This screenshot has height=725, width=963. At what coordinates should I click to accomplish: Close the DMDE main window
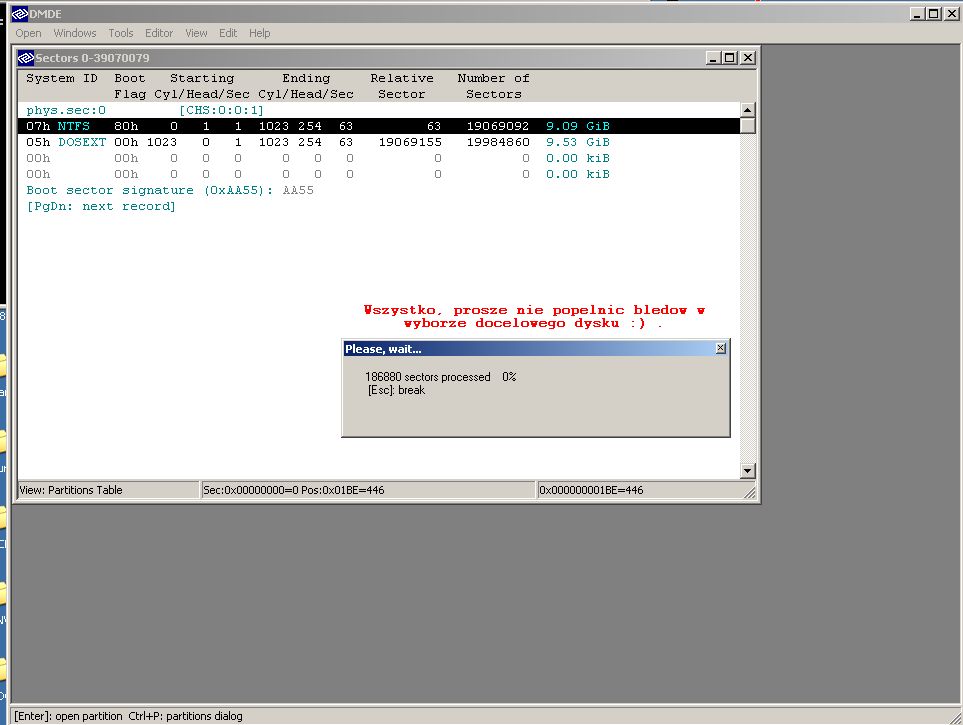point(951,14)
